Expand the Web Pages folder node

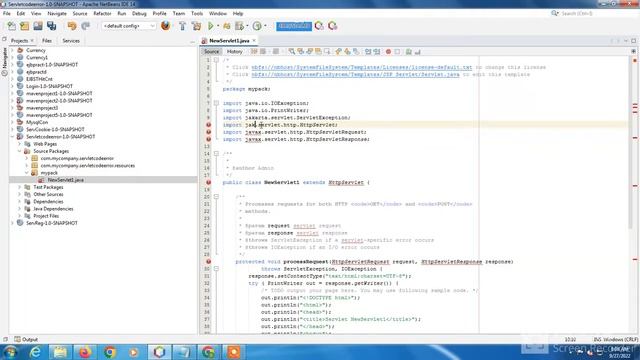(x=20, y=144)
